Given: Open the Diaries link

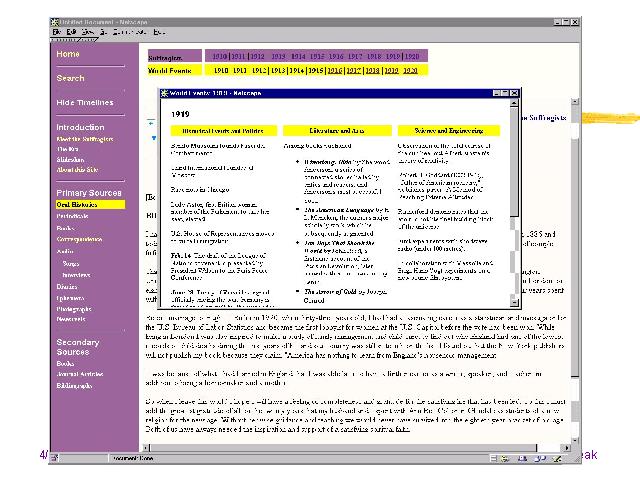Looking at the screenshot, I should (x=67, y=287).
